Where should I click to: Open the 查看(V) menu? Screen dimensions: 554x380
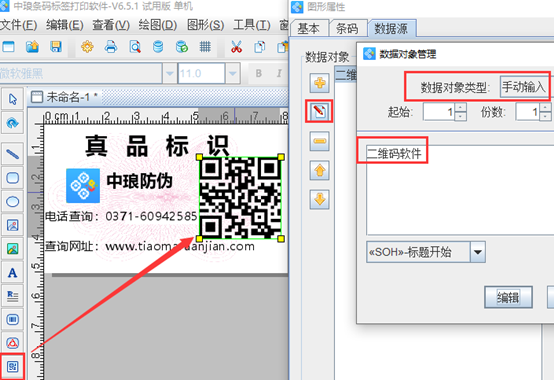click(x=111, y=25)
